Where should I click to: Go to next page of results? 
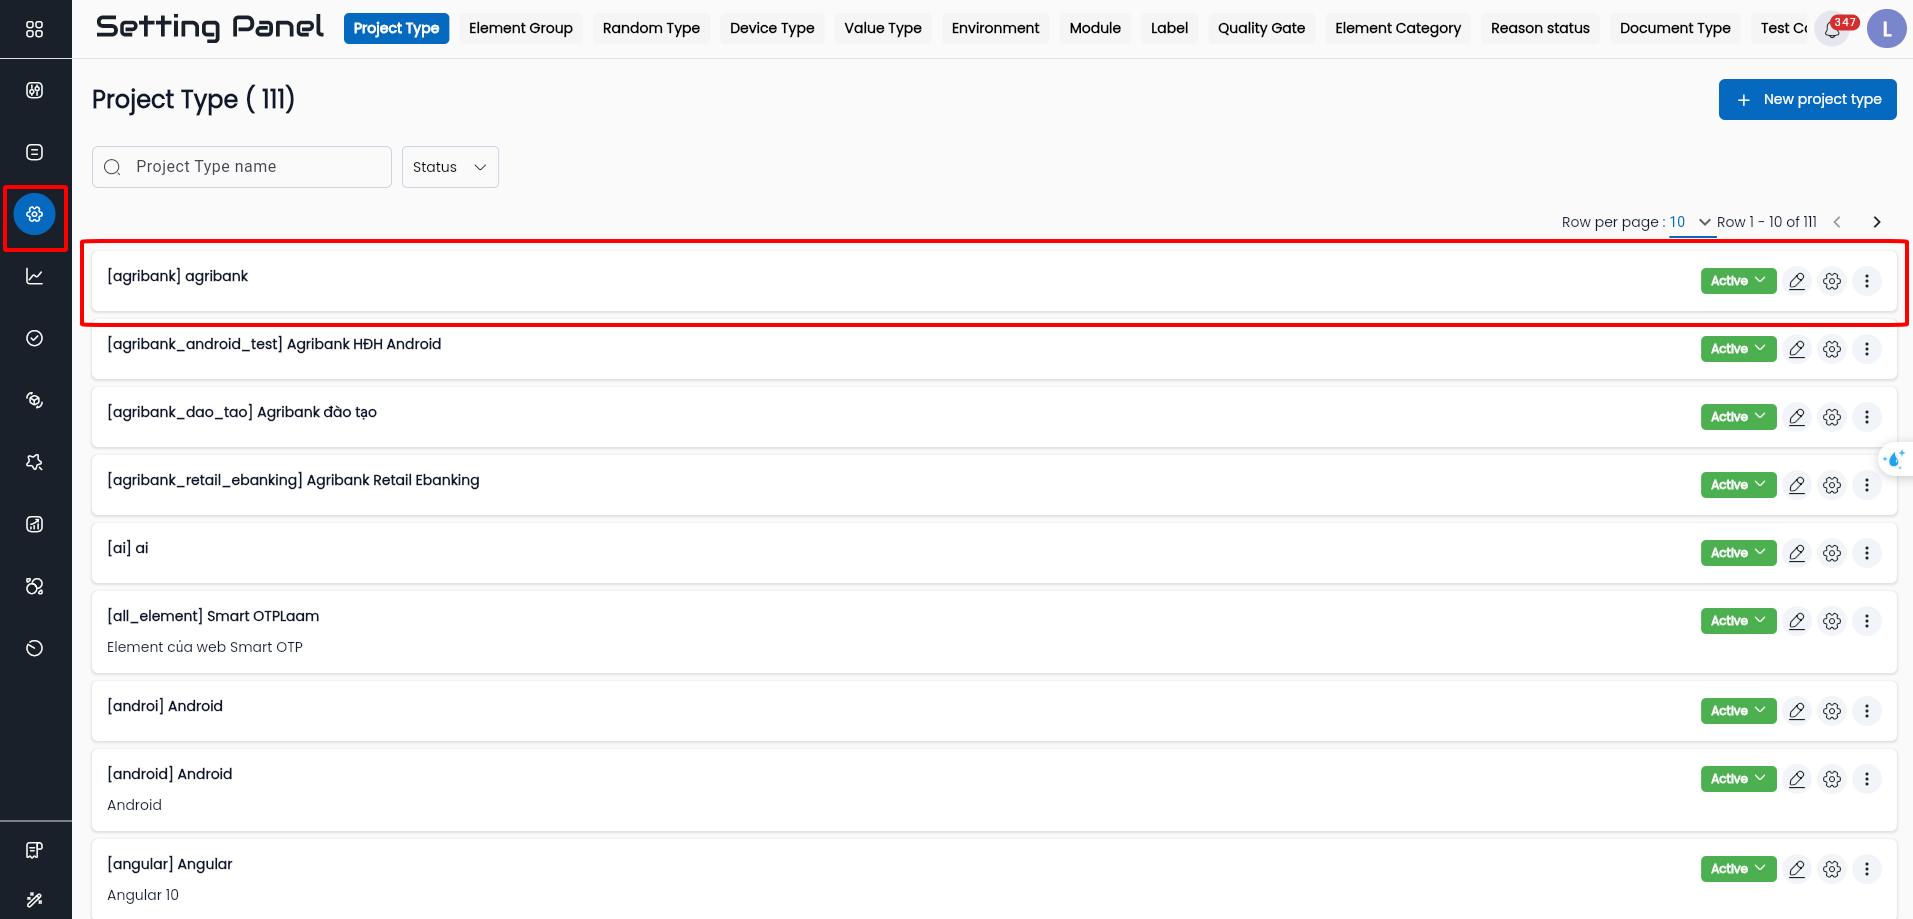click(1877, 222)
